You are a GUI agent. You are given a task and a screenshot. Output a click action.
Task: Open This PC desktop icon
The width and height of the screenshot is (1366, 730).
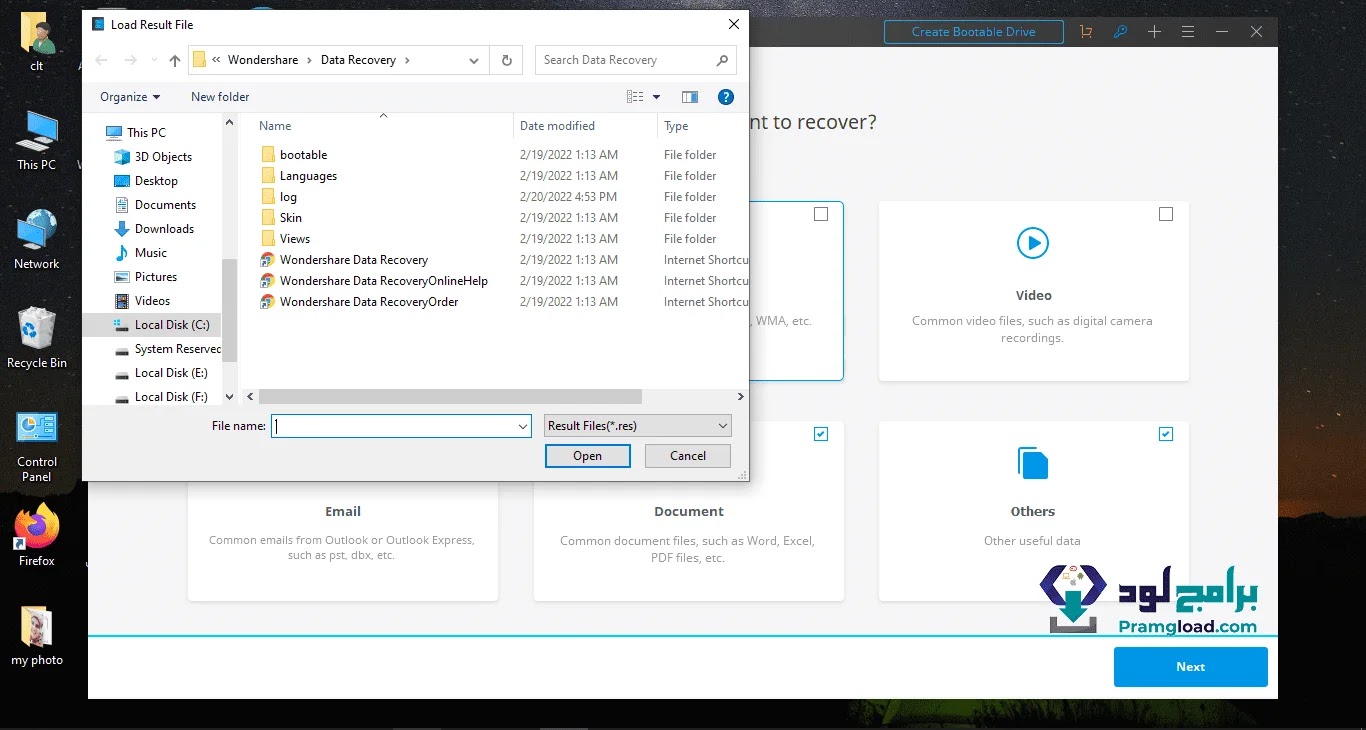coord(37,141)
